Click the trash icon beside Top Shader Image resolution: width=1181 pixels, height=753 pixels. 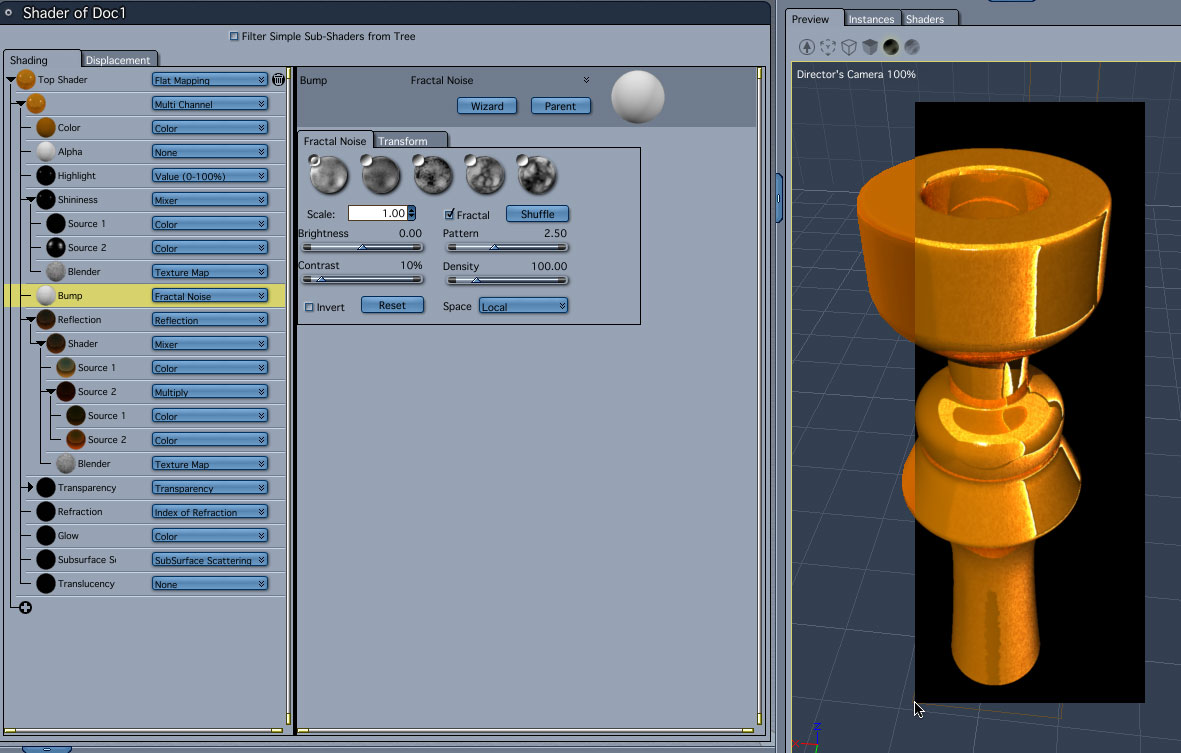click(278, 80)
